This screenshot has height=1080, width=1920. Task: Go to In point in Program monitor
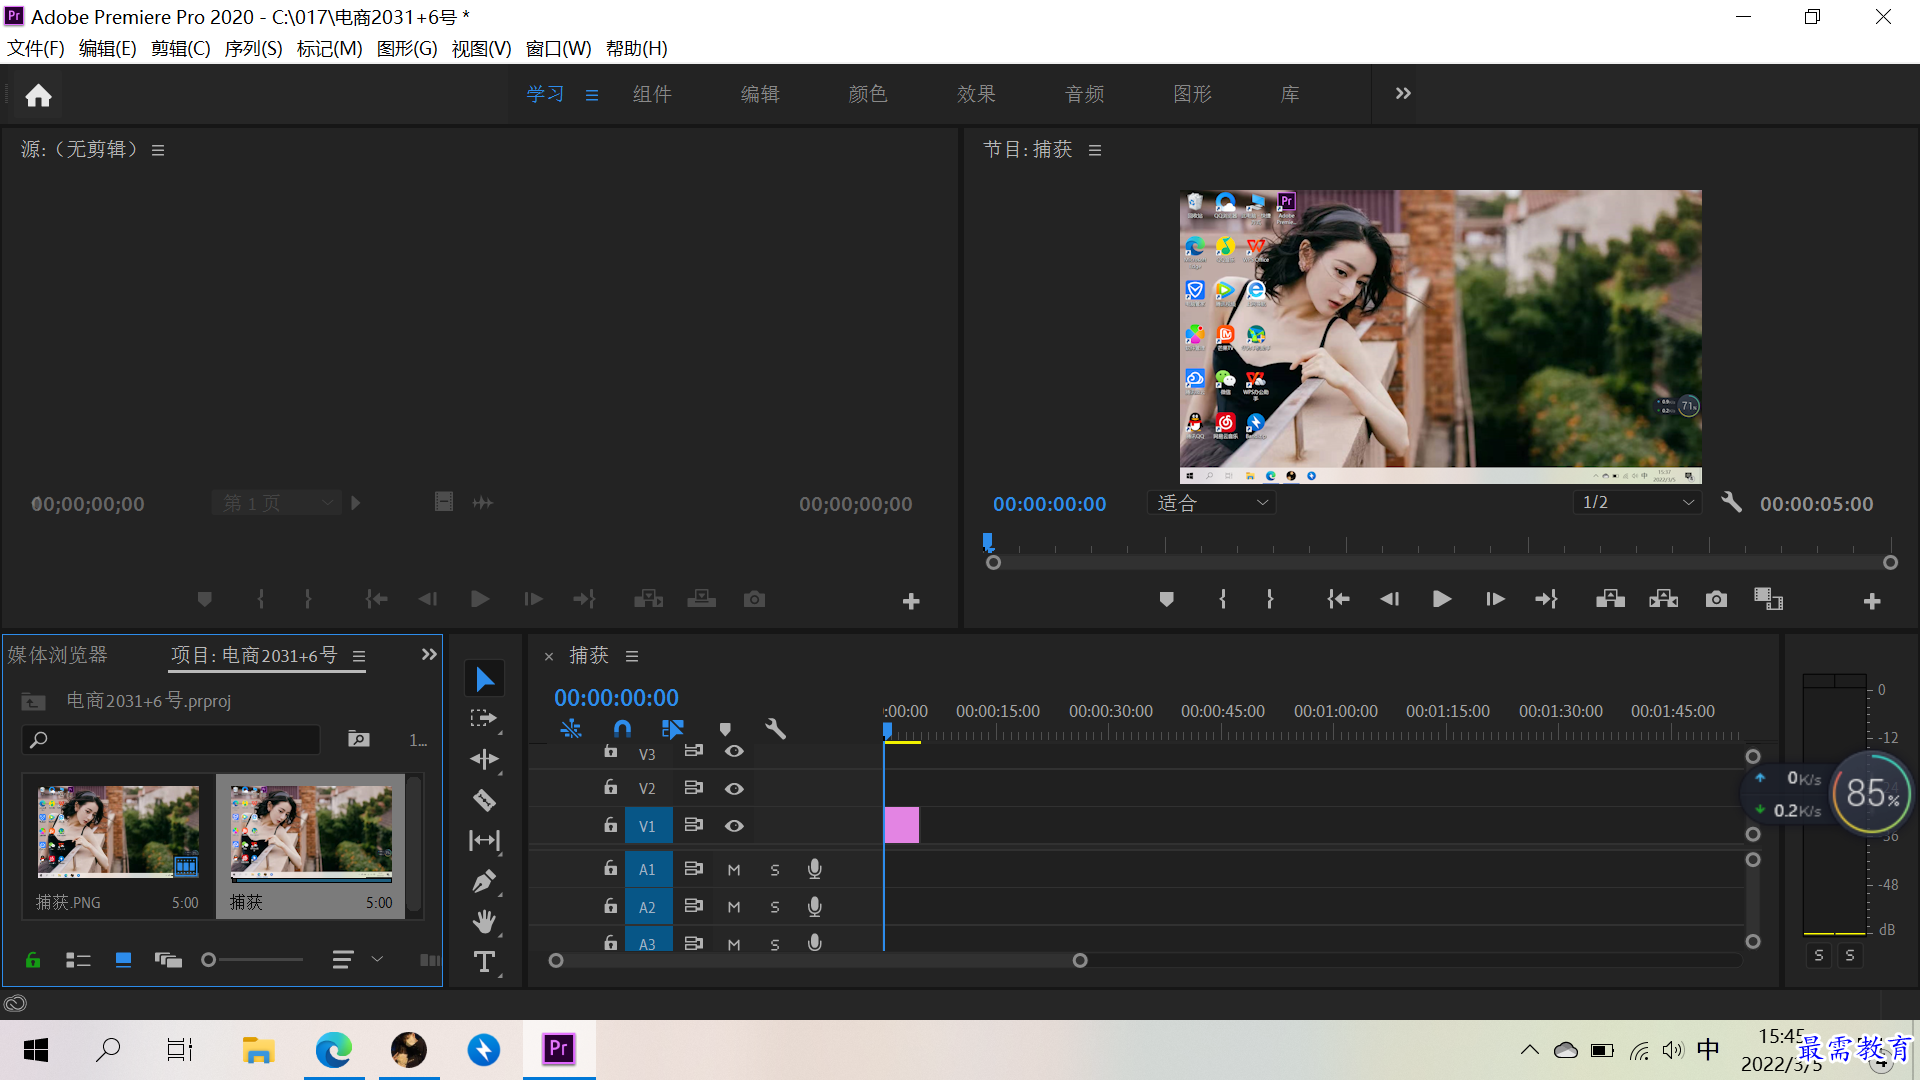[1338, 599]
